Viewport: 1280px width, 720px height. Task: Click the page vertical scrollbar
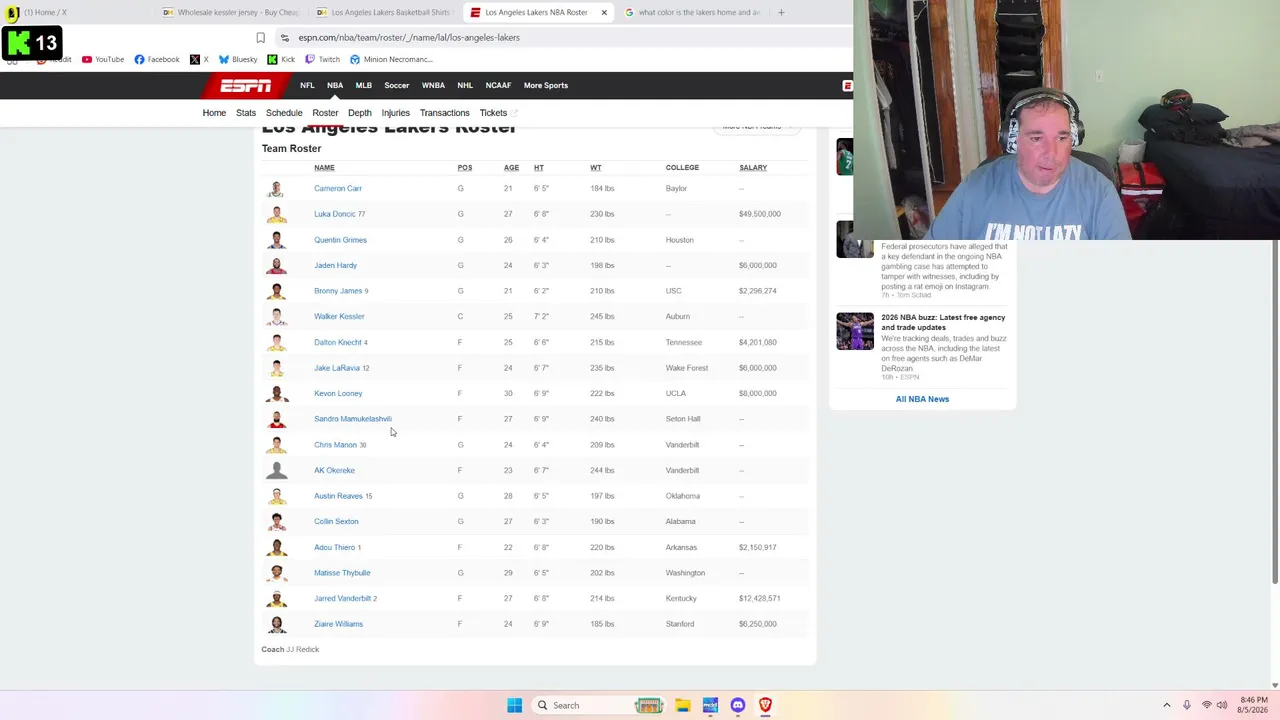point(1275,410)
